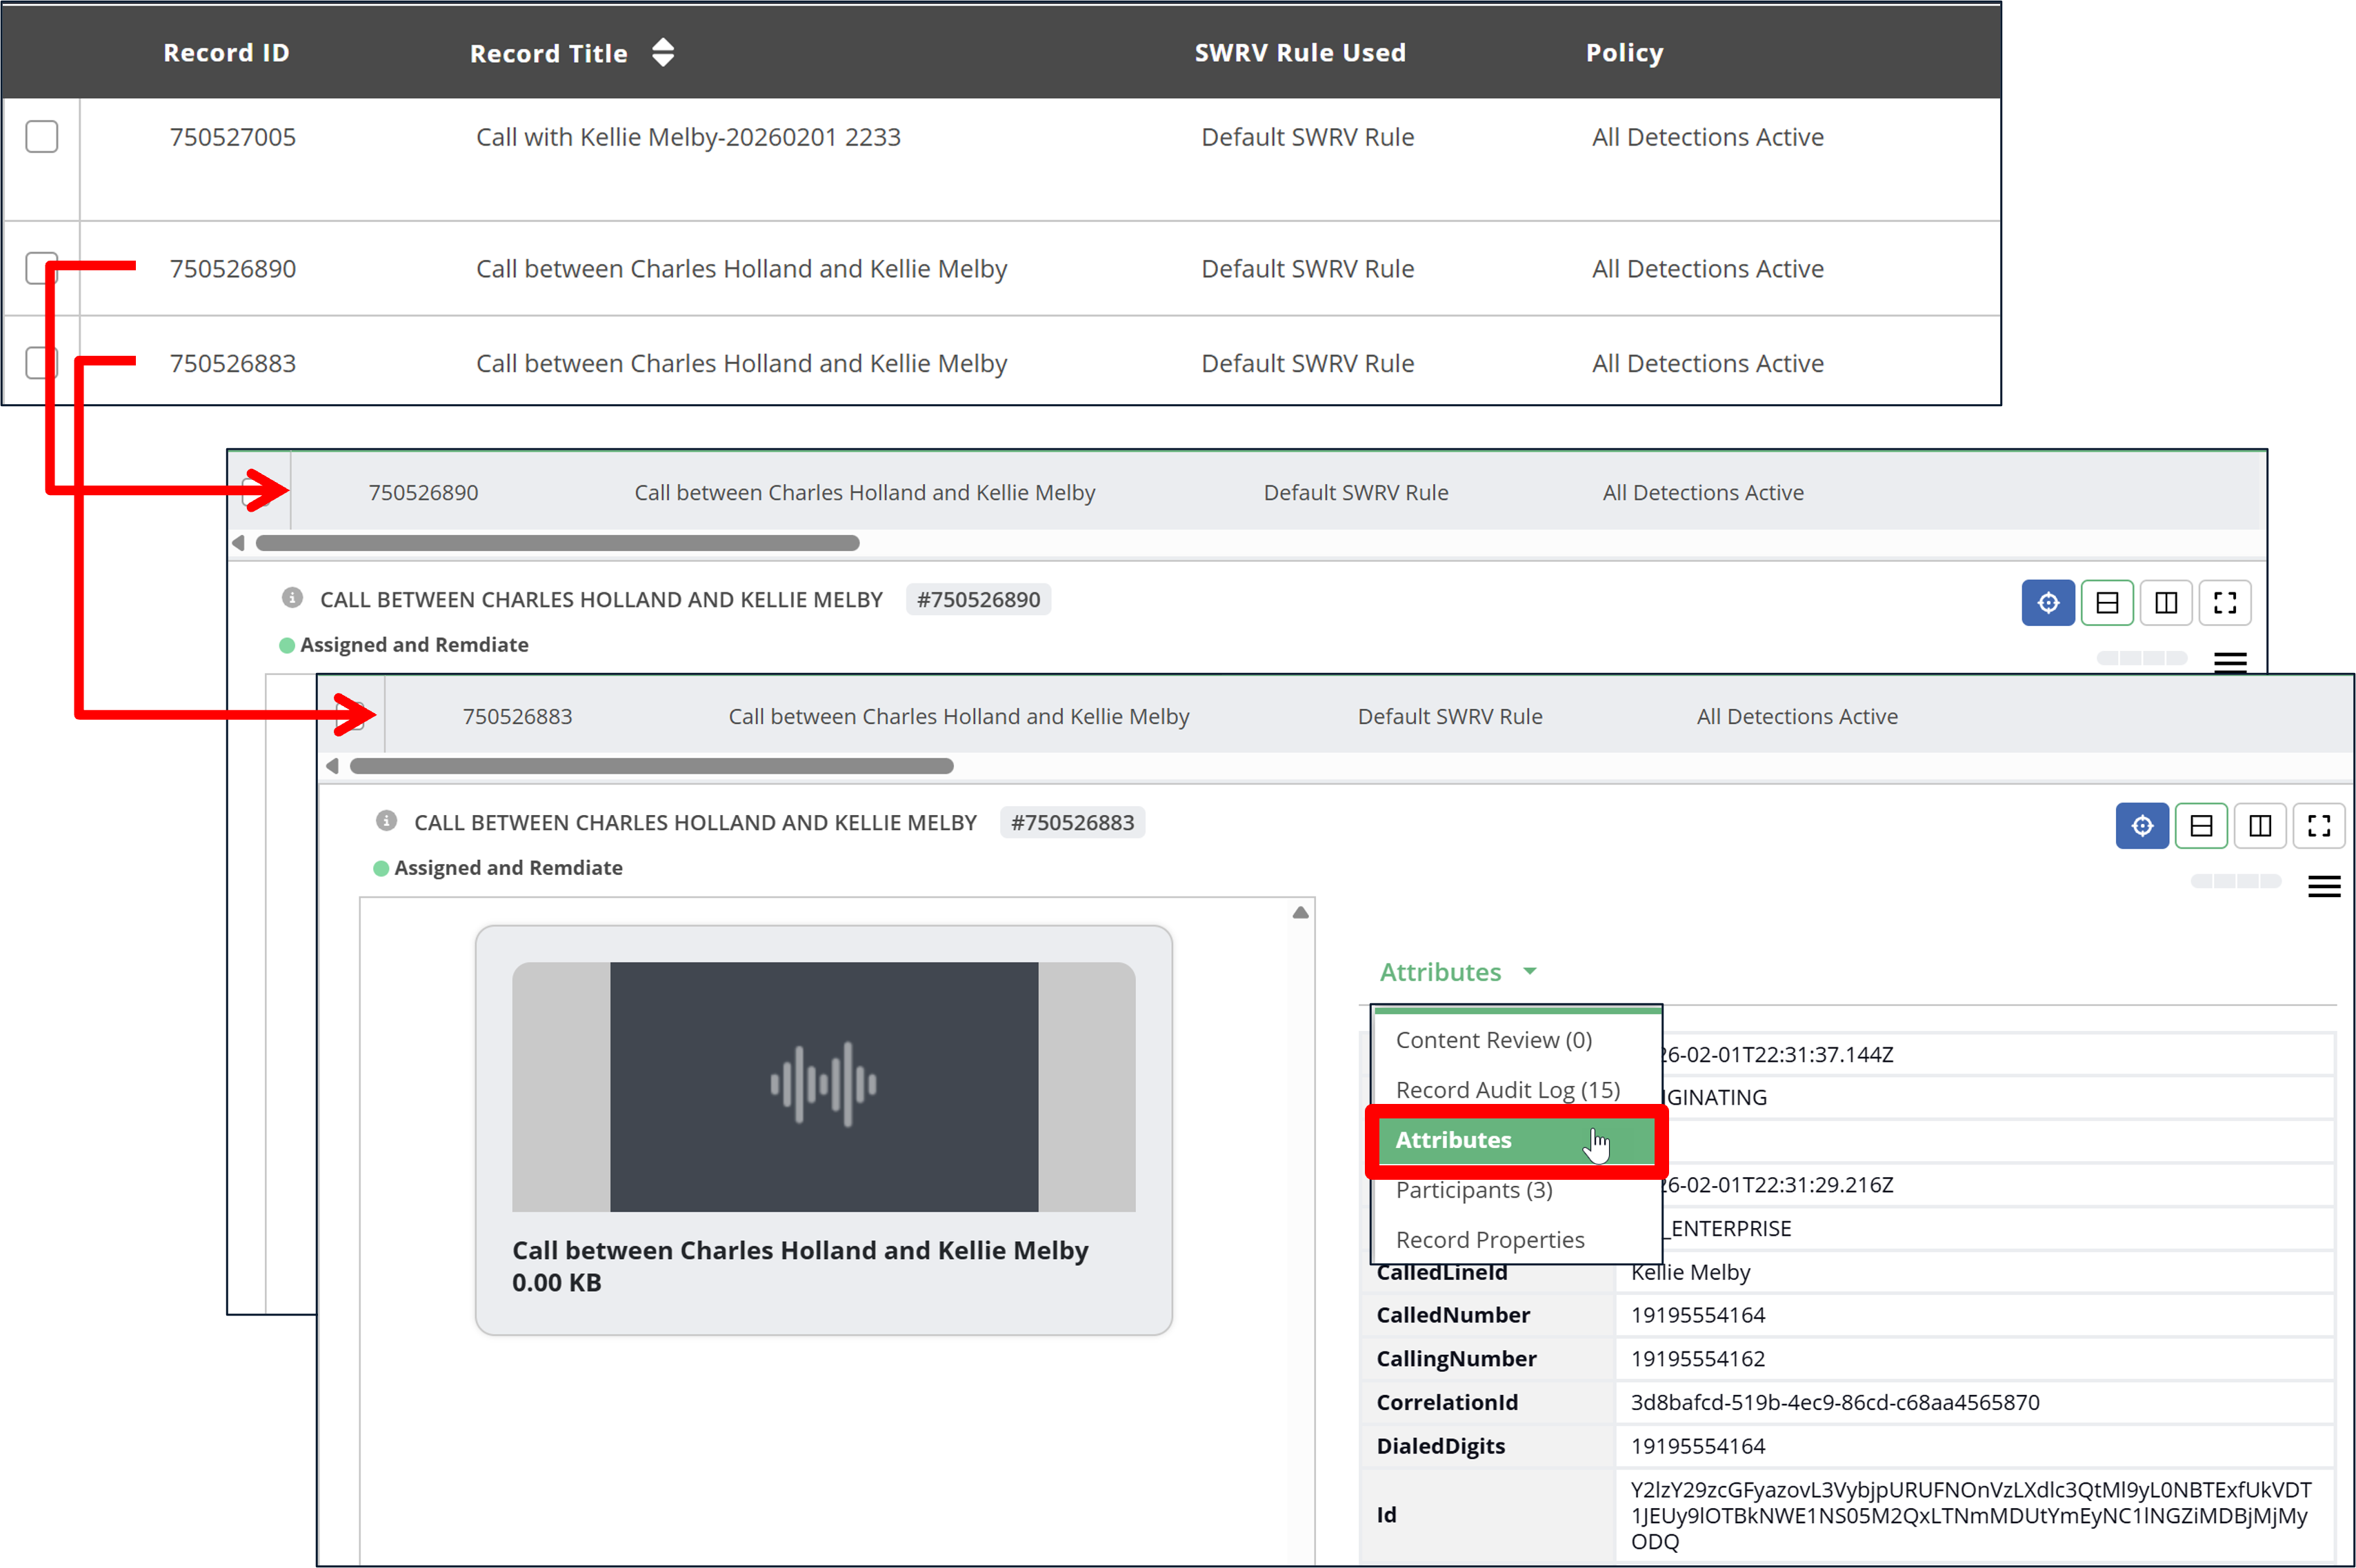The height and width of the screenshot is (1568, 2356).
Task: Click info icon beside title #750526883
Action: tap(386, 821)
